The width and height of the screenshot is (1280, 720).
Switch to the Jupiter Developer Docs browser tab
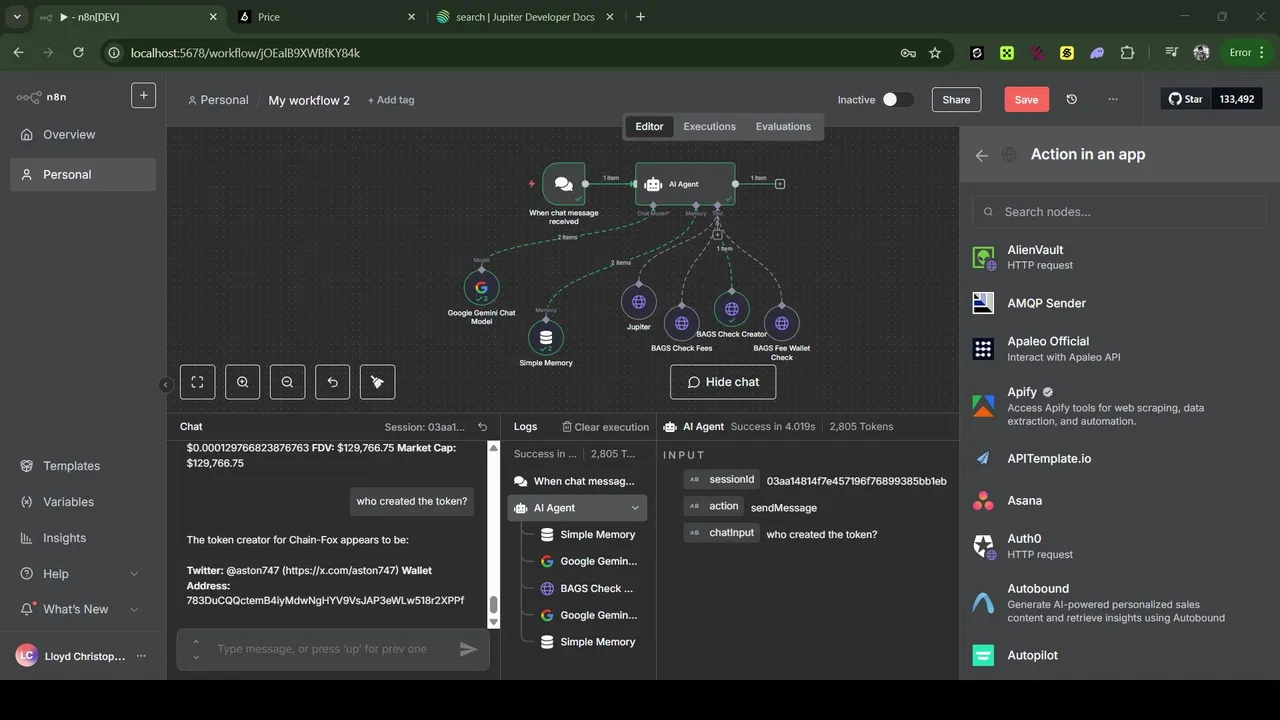click(x=524, y=17)
